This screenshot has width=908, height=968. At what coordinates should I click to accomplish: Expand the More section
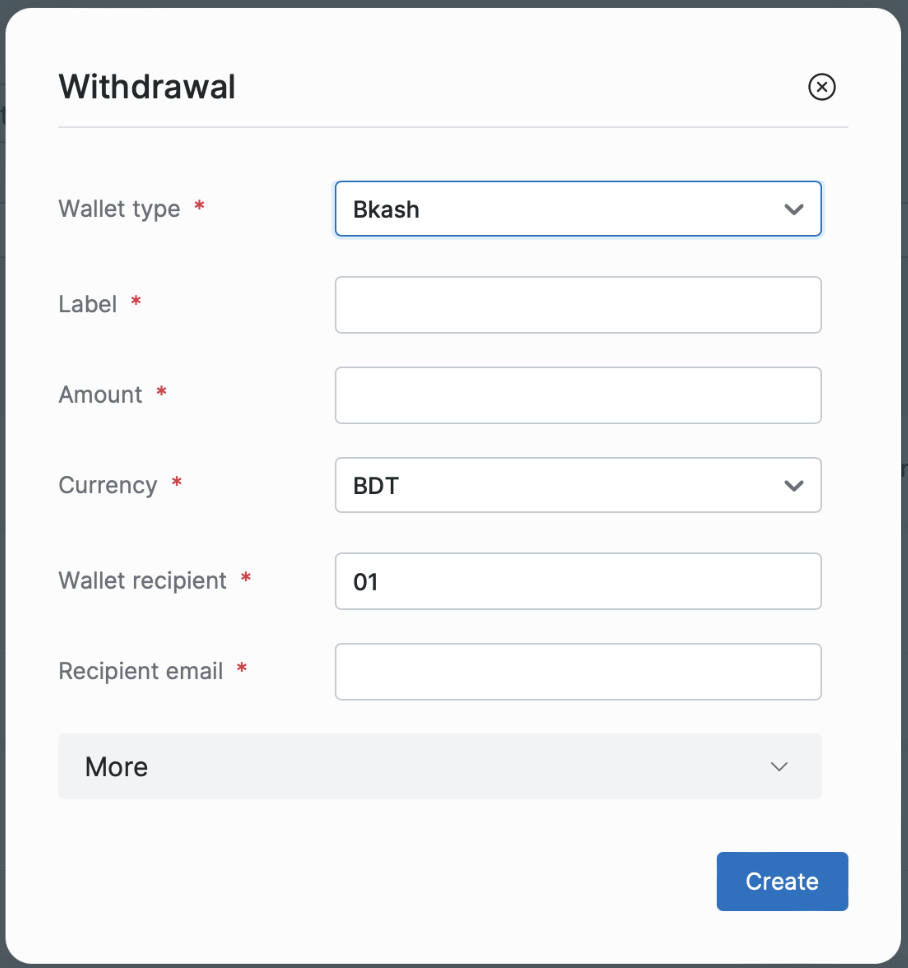tap(440, 767)
